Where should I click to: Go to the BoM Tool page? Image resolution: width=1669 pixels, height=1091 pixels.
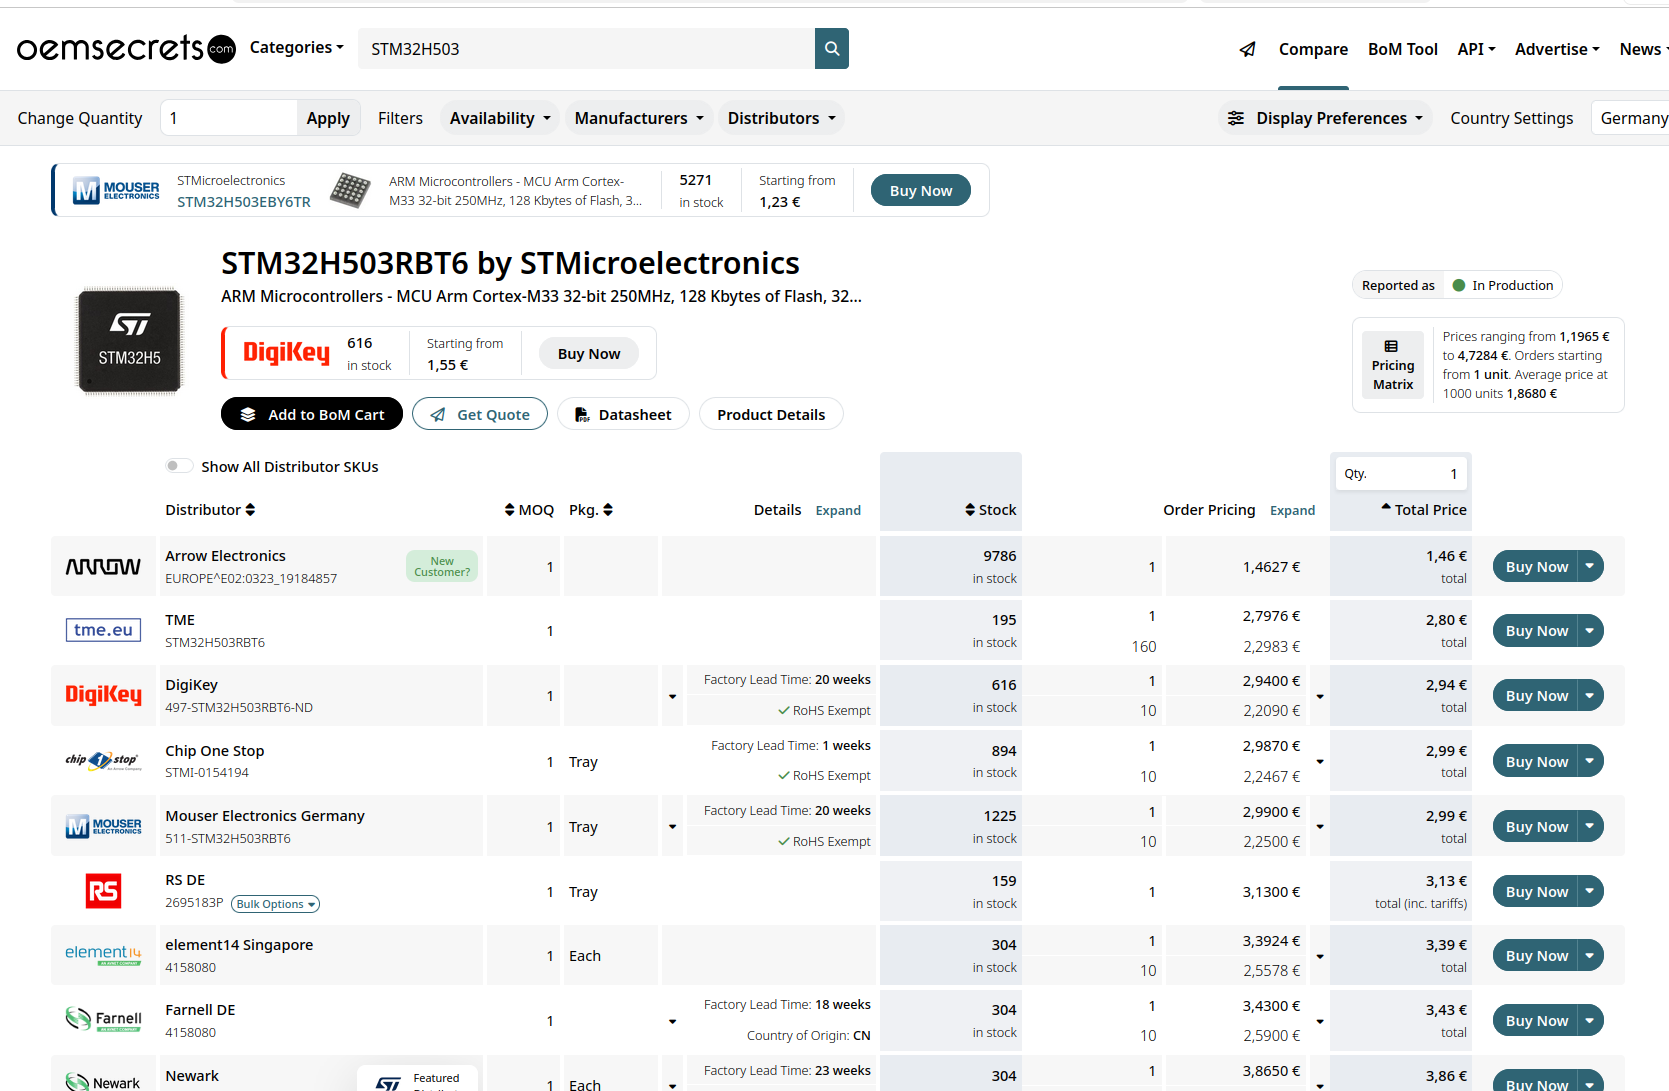pos(1402,49)
